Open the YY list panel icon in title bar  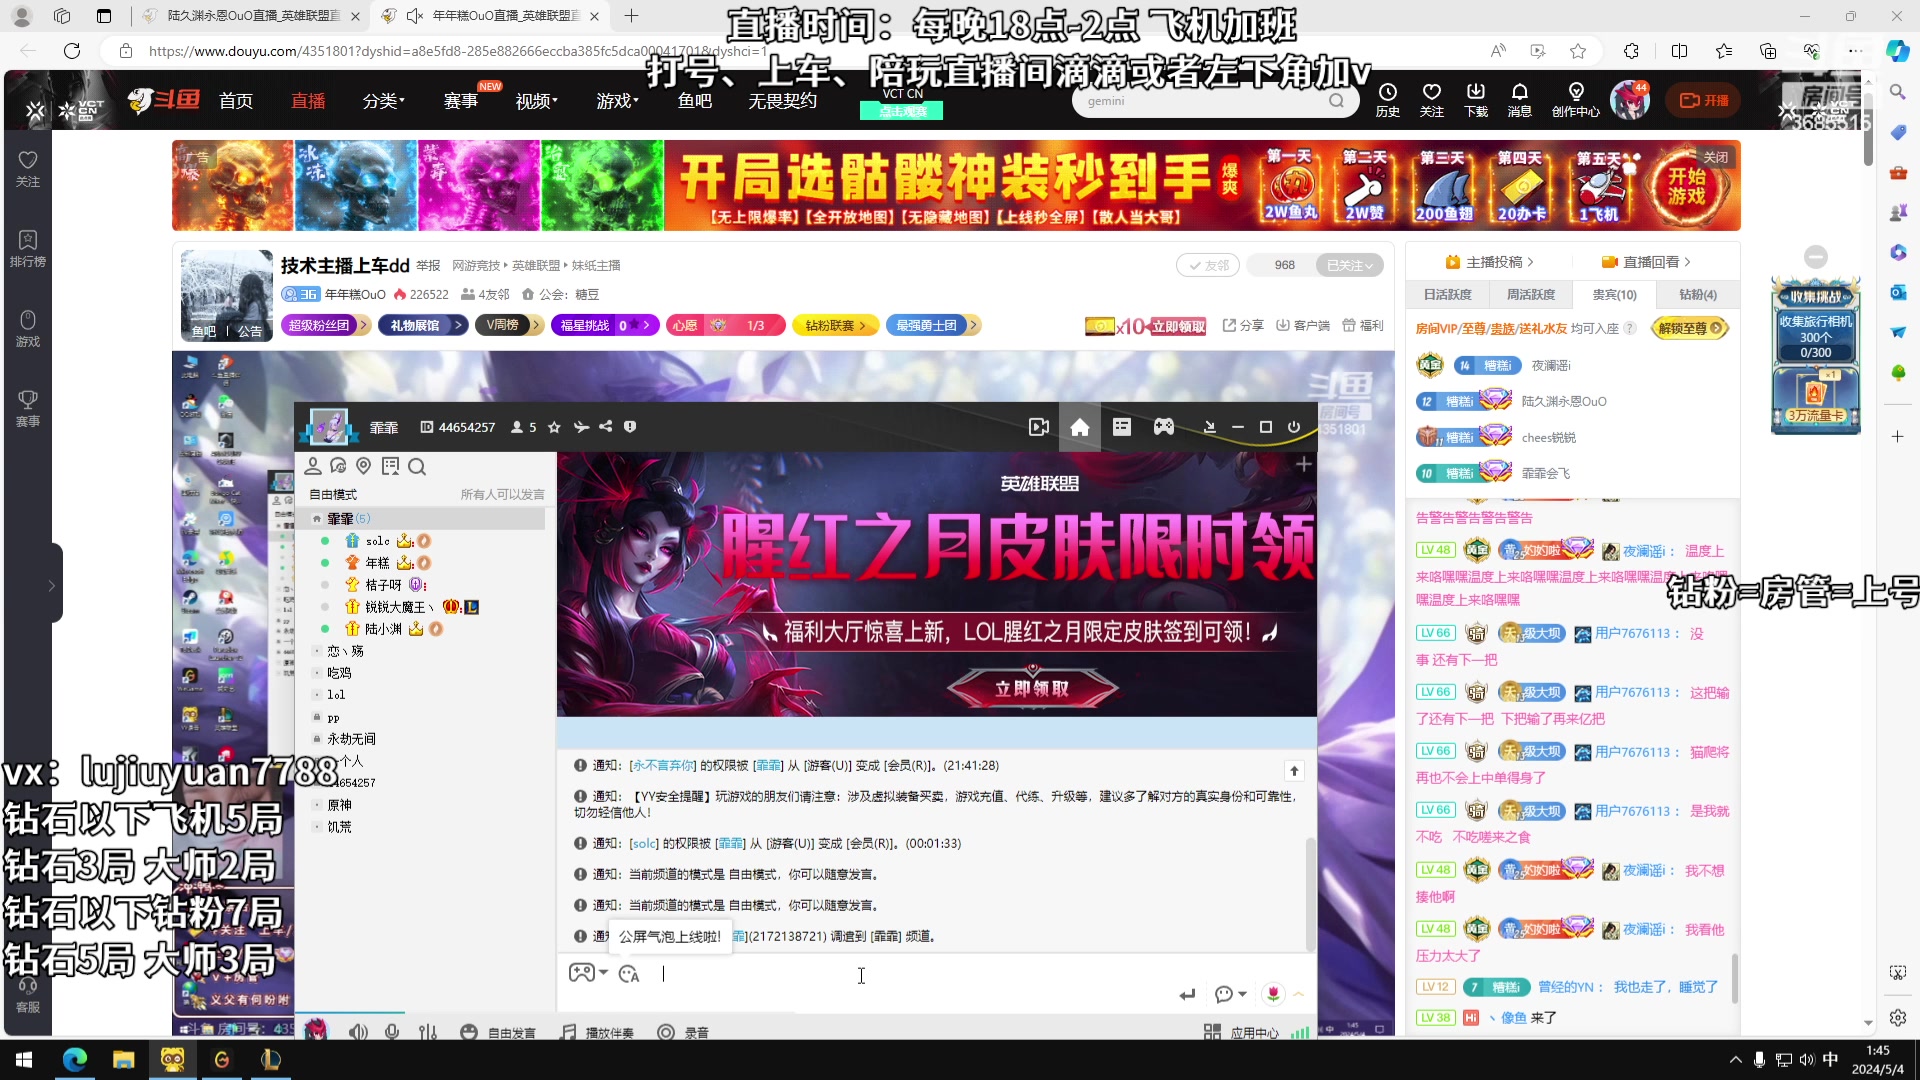(x=1122, y=427)
